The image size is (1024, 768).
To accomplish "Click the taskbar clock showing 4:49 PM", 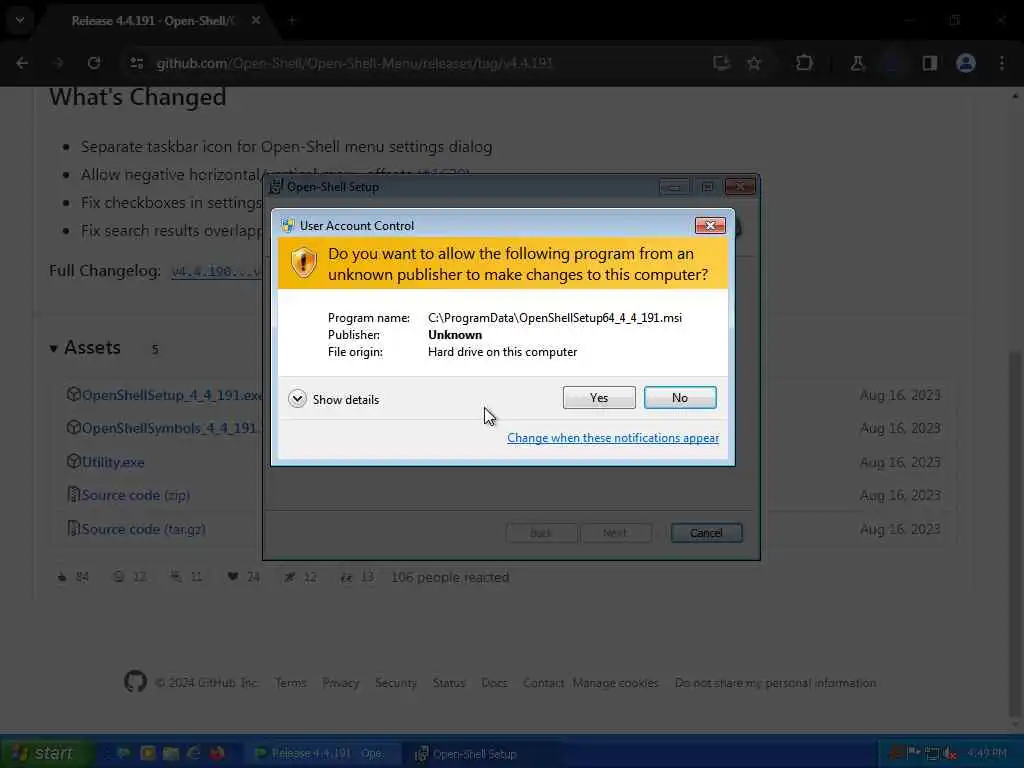I will point(987,753).
